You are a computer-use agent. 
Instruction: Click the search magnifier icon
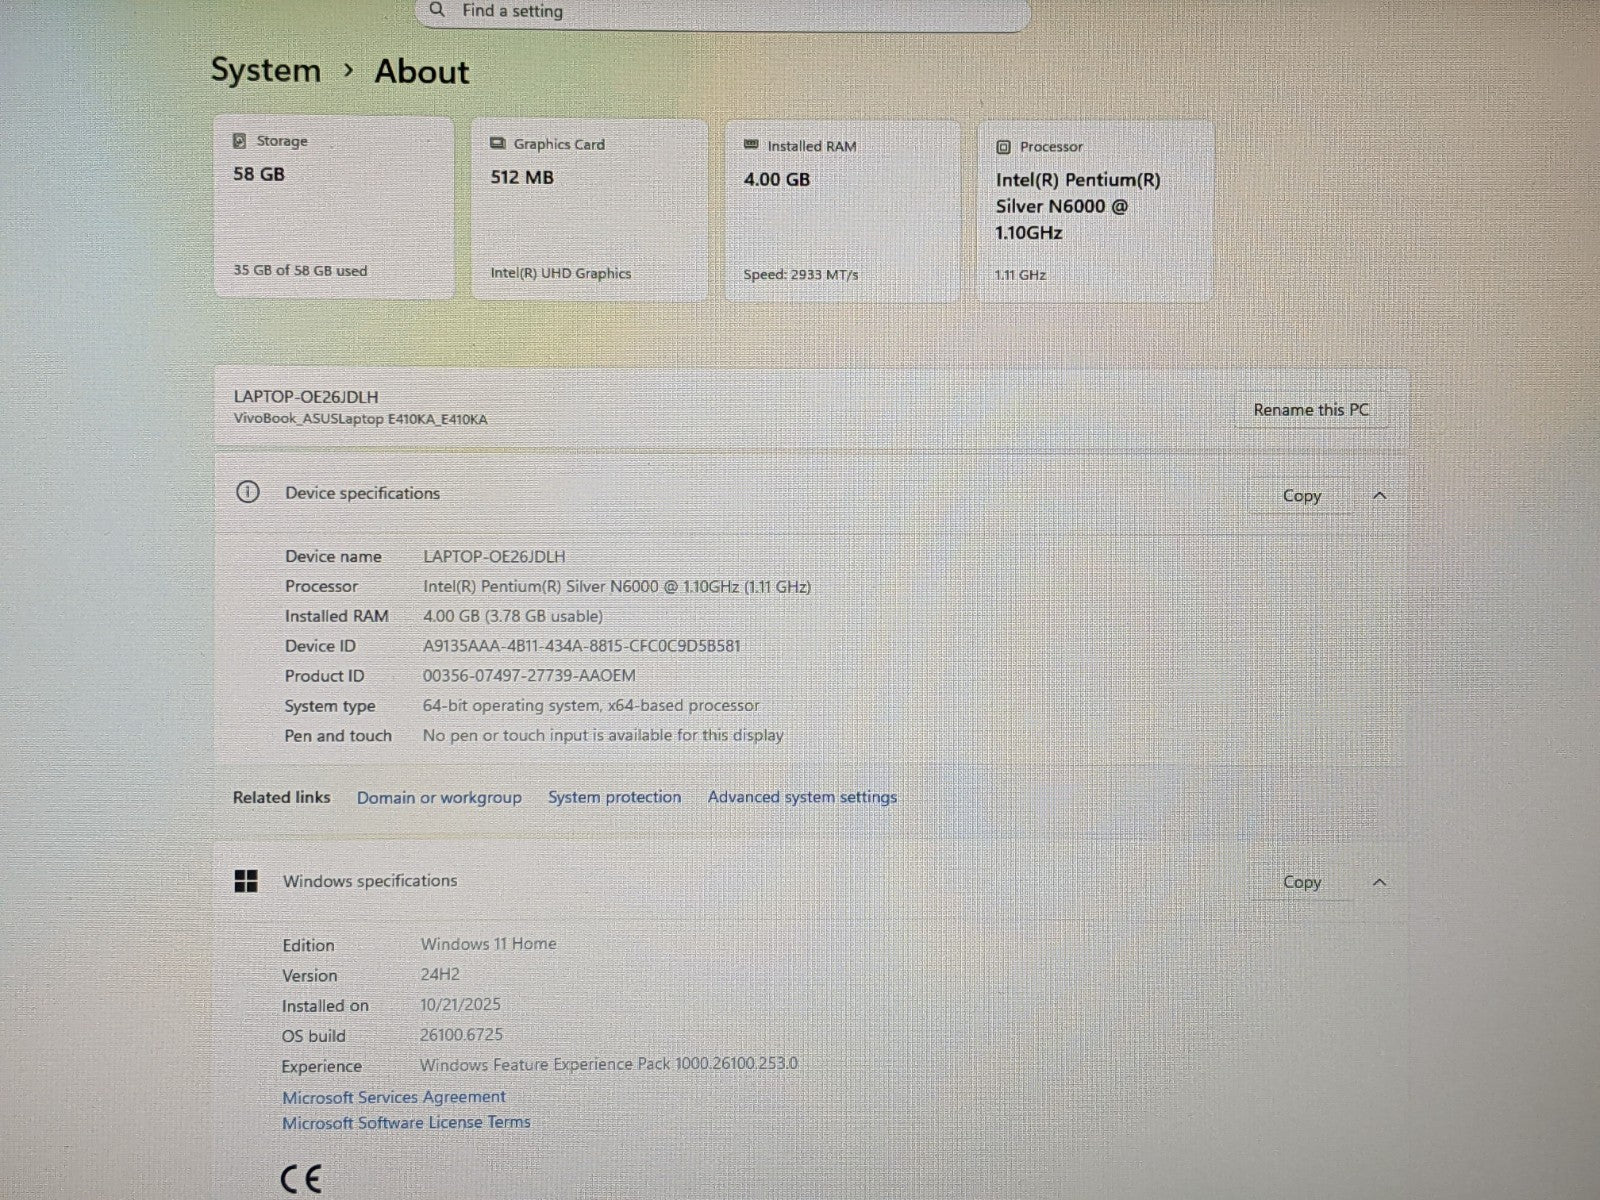pyautogui.click(x=437, y=10)
